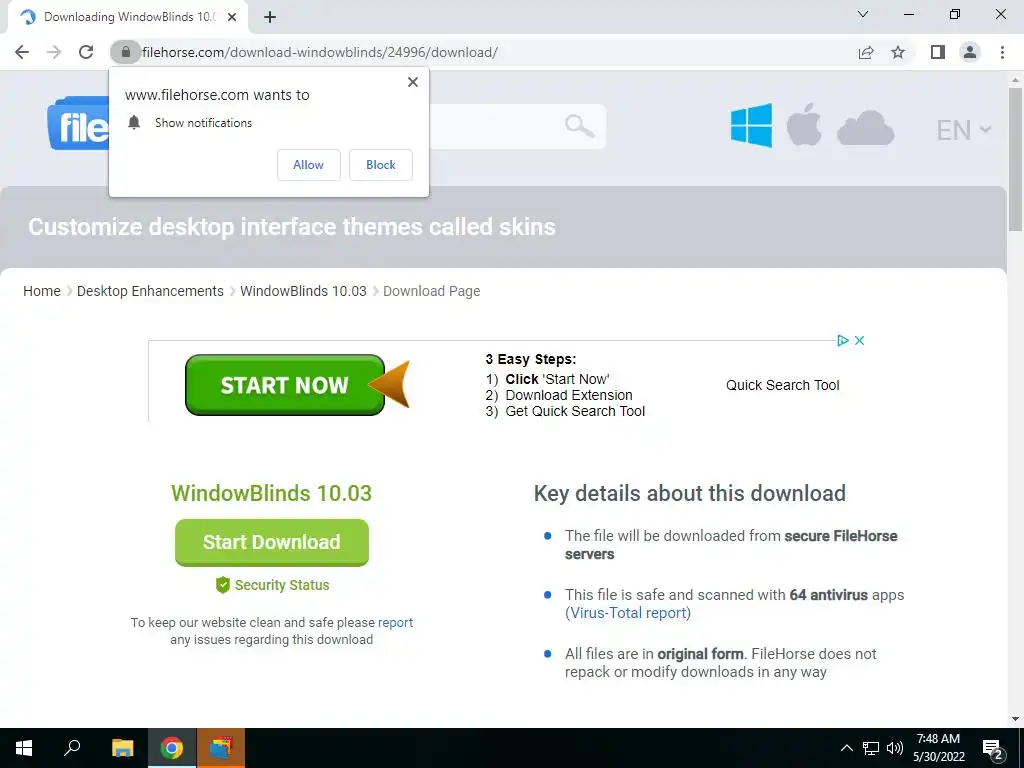Open the Chrome profile menu
The image size is (1024, 768).
coord(970,52)
